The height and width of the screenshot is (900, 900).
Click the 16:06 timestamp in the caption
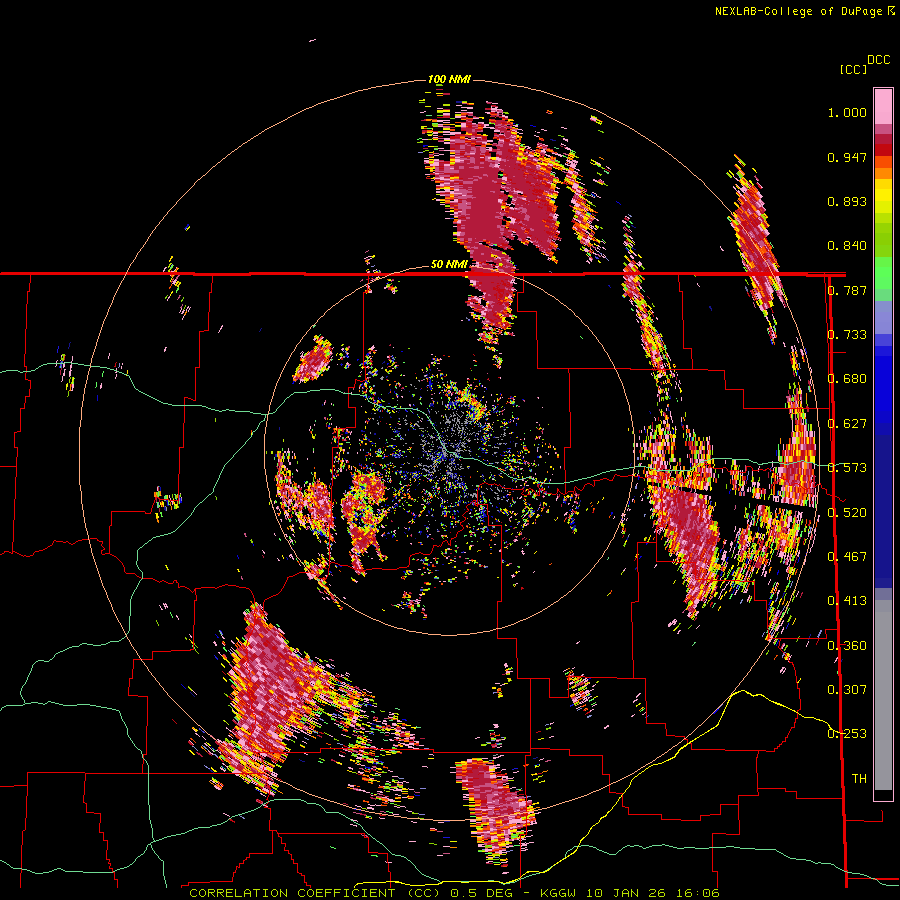pyautogui.click(x=696, y=893)
